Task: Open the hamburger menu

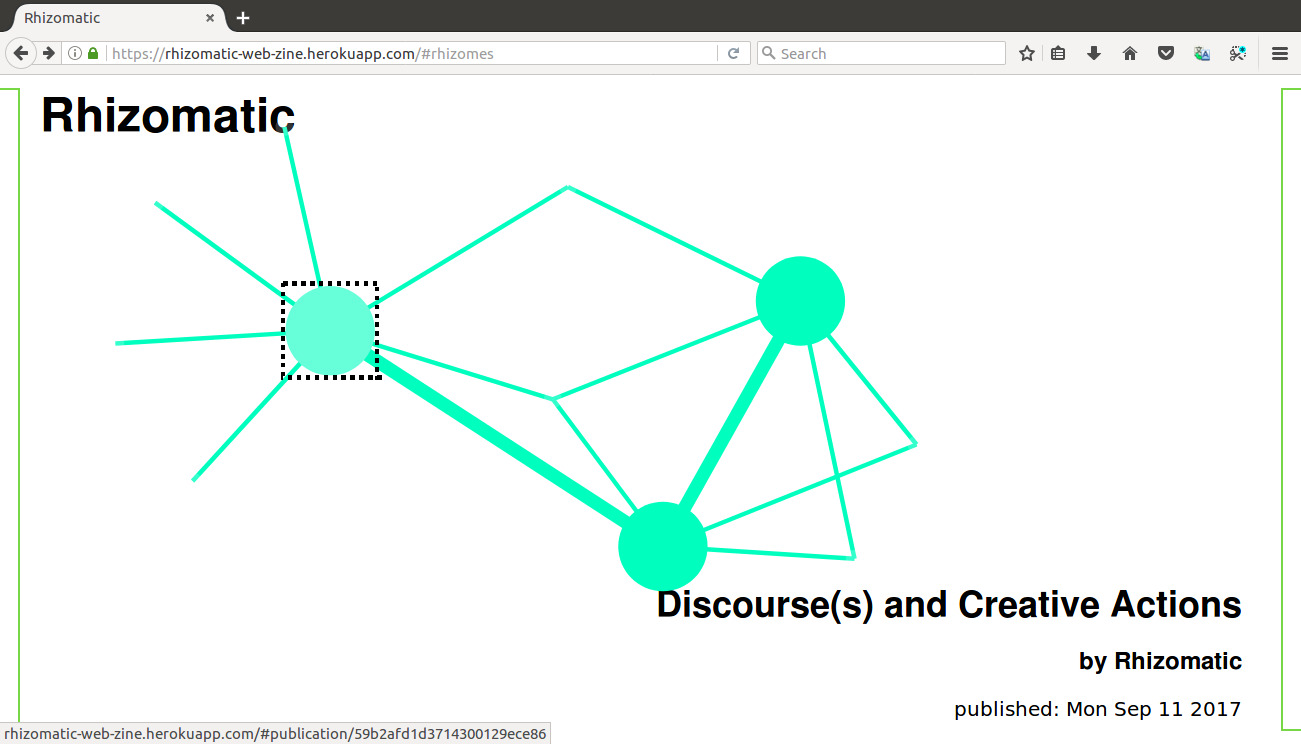Action: click(x=1280, y=54)
